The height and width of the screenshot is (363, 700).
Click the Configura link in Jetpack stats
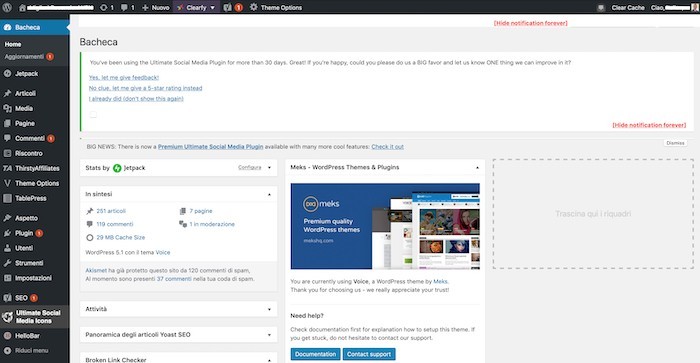click(250, 167)
